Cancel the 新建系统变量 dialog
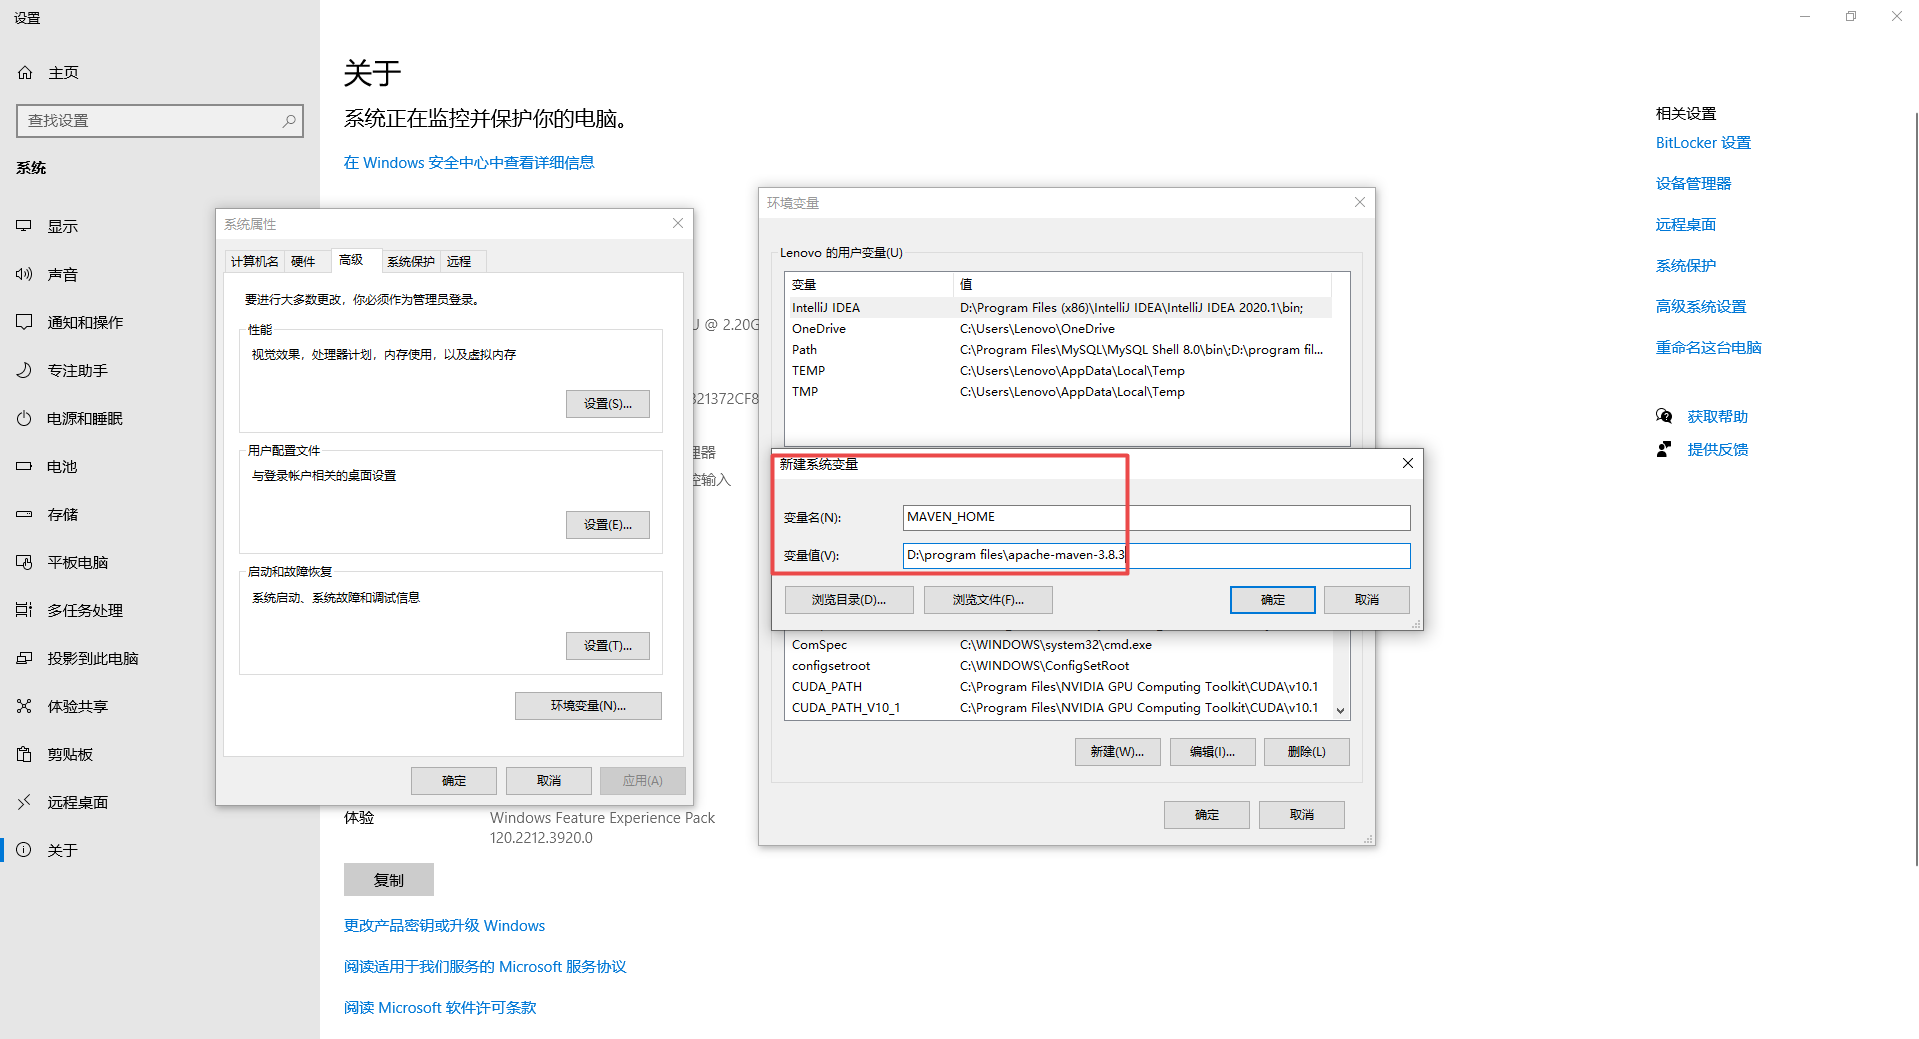 1367,600
